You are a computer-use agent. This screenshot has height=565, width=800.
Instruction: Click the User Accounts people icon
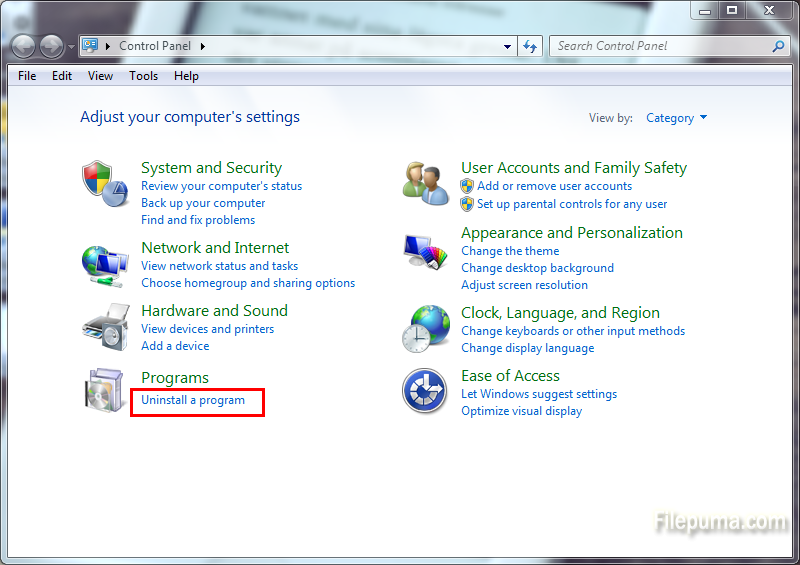click(x=425, y=182)
